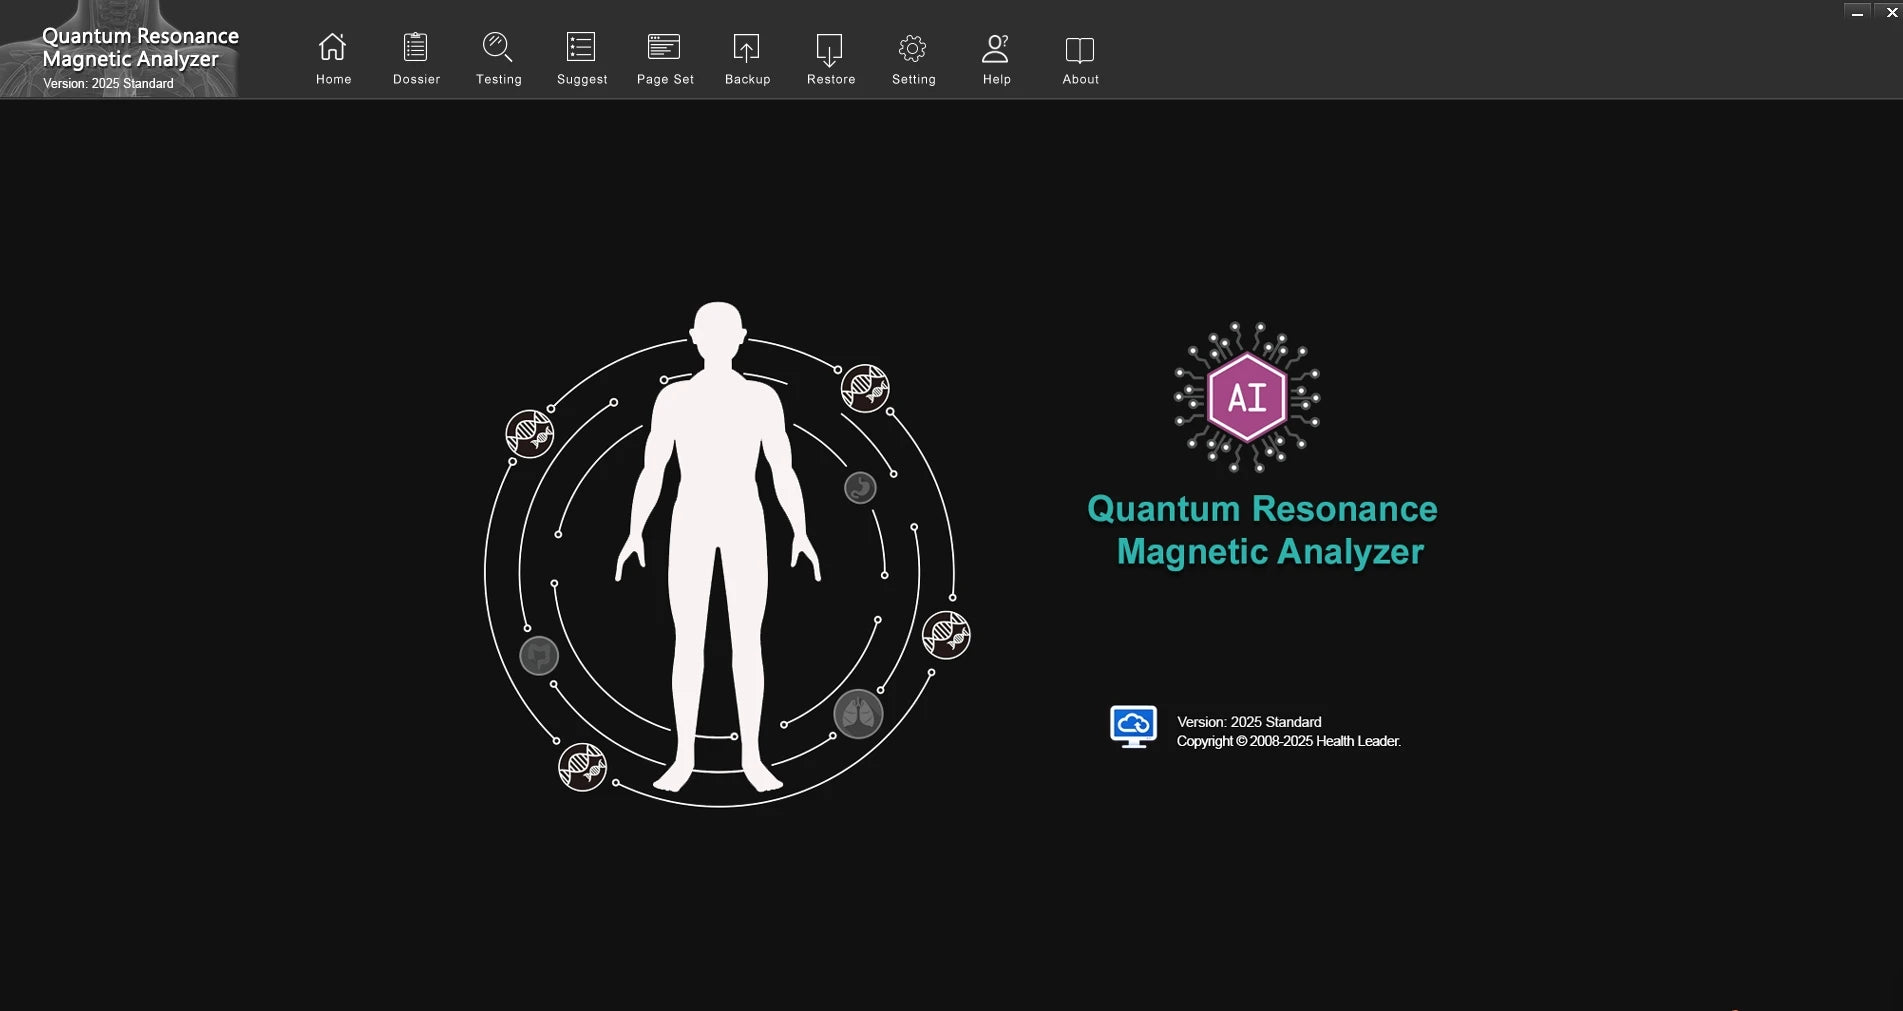Open Page Set options
The width and height of the screenshot is (1903, 1011).
pyautogui.click(x=665, y=59)
